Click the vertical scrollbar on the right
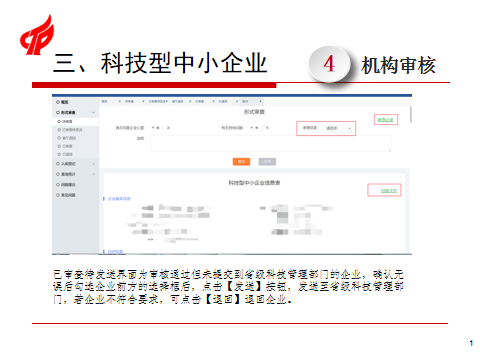This screenshot has width=480, height=360. click(411, 114)
